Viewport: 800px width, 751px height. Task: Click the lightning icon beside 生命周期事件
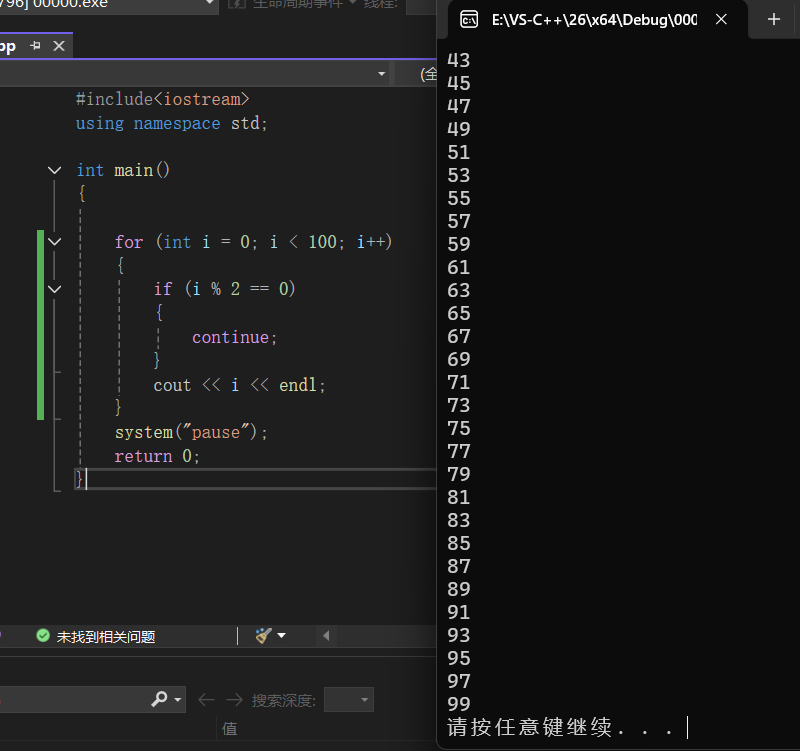pos(237,4)
